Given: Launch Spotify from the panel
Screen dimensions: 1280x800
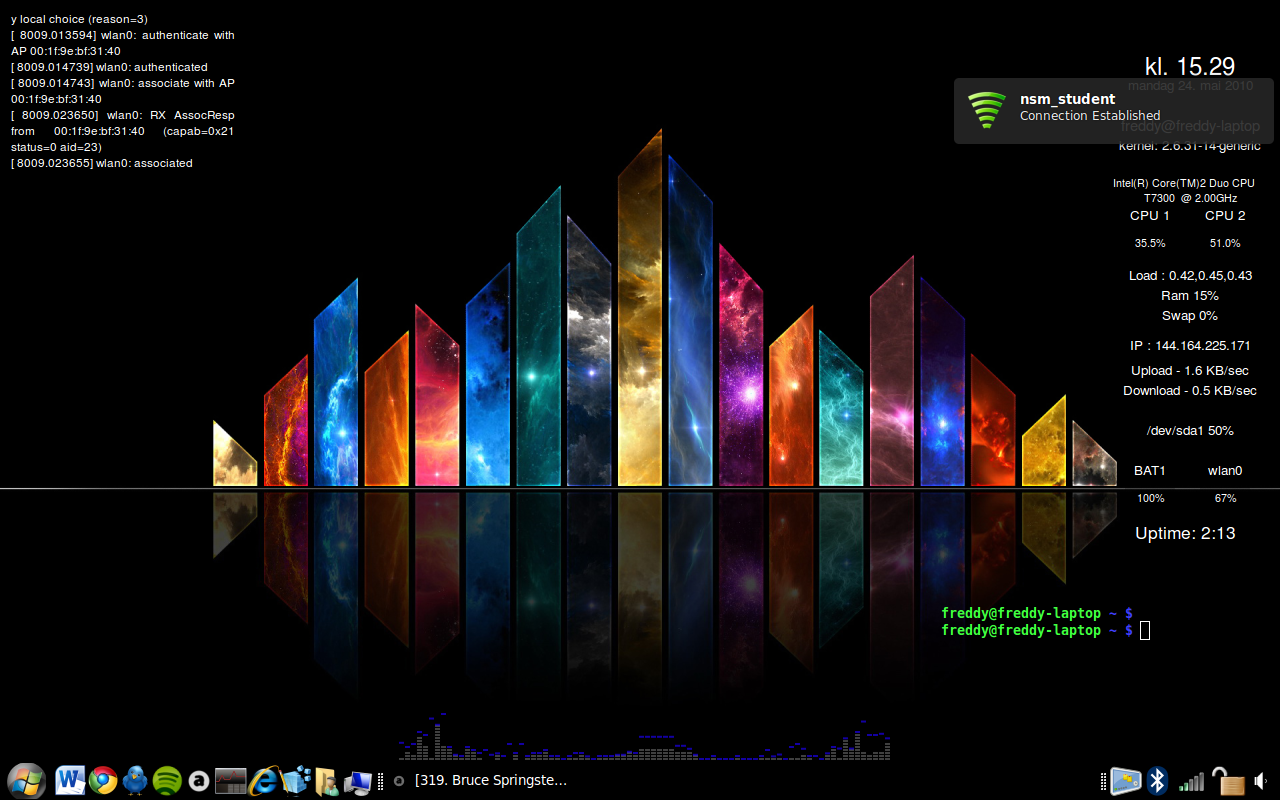Looking at the screenshot, I should coord(167,780).
